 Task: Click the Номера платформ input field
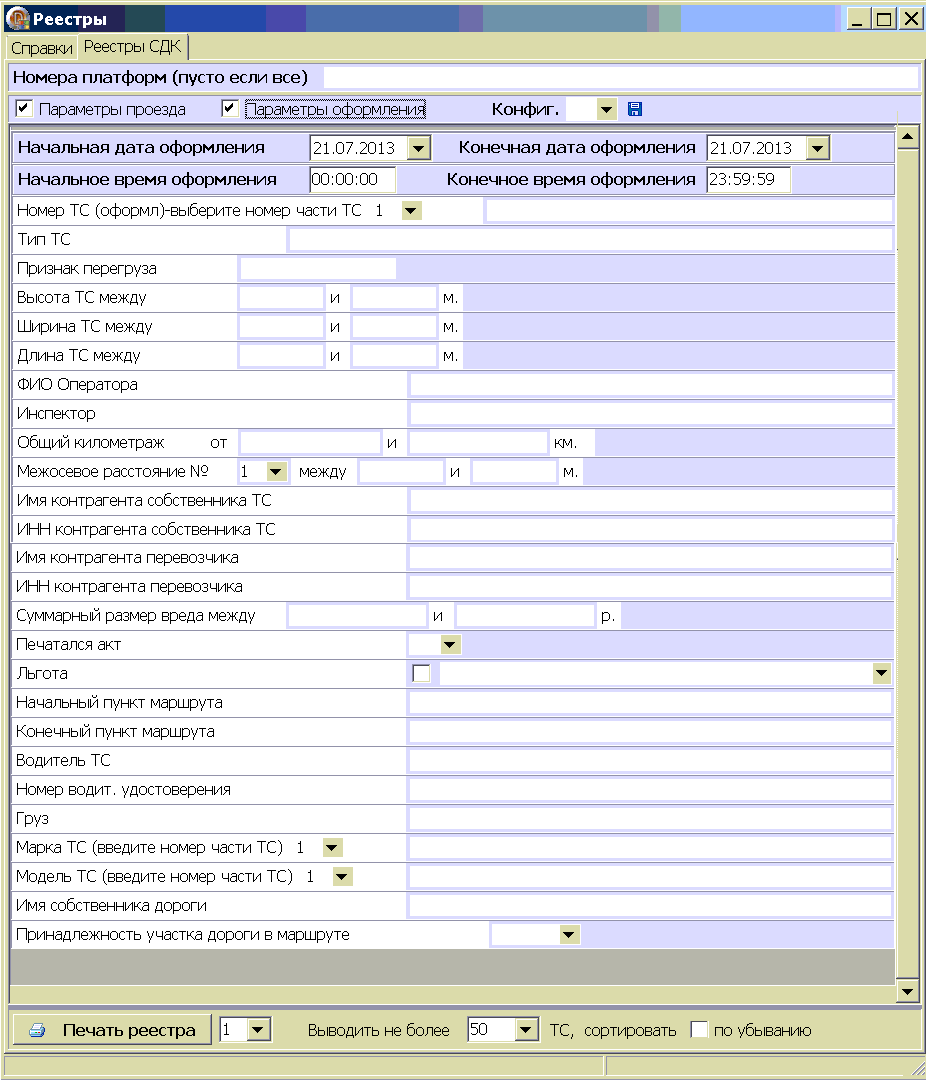[620, 77]
